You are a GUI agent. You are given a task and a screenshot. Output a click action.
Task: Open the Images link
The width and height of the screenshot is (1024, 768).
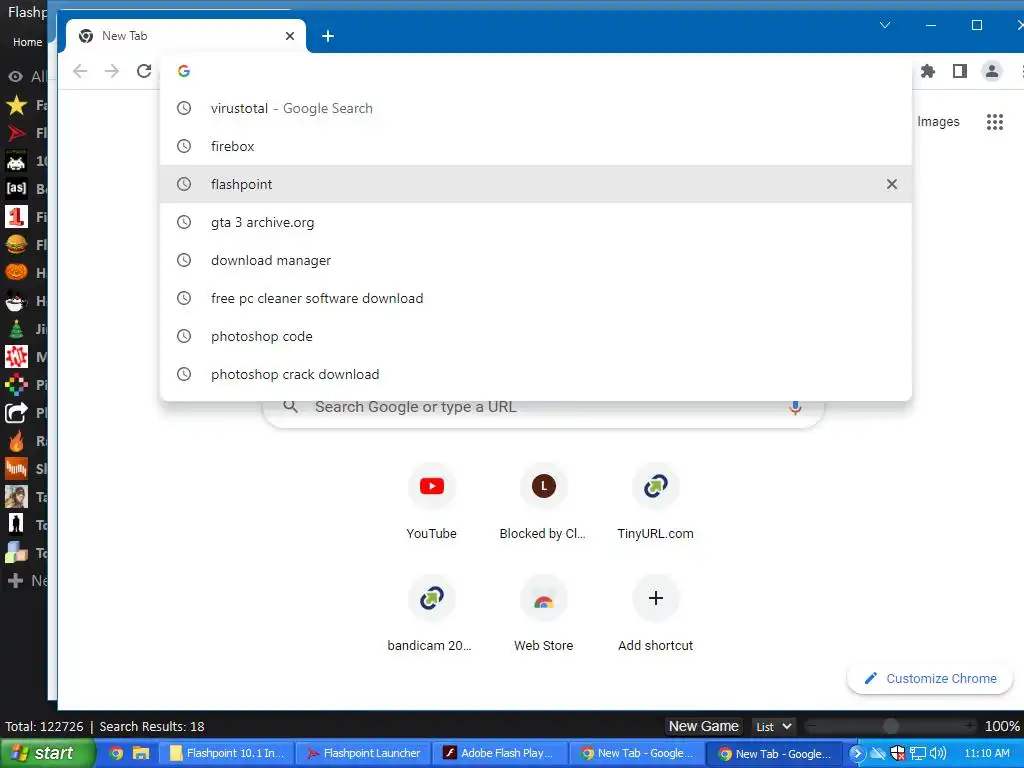[x=938, y=121]
